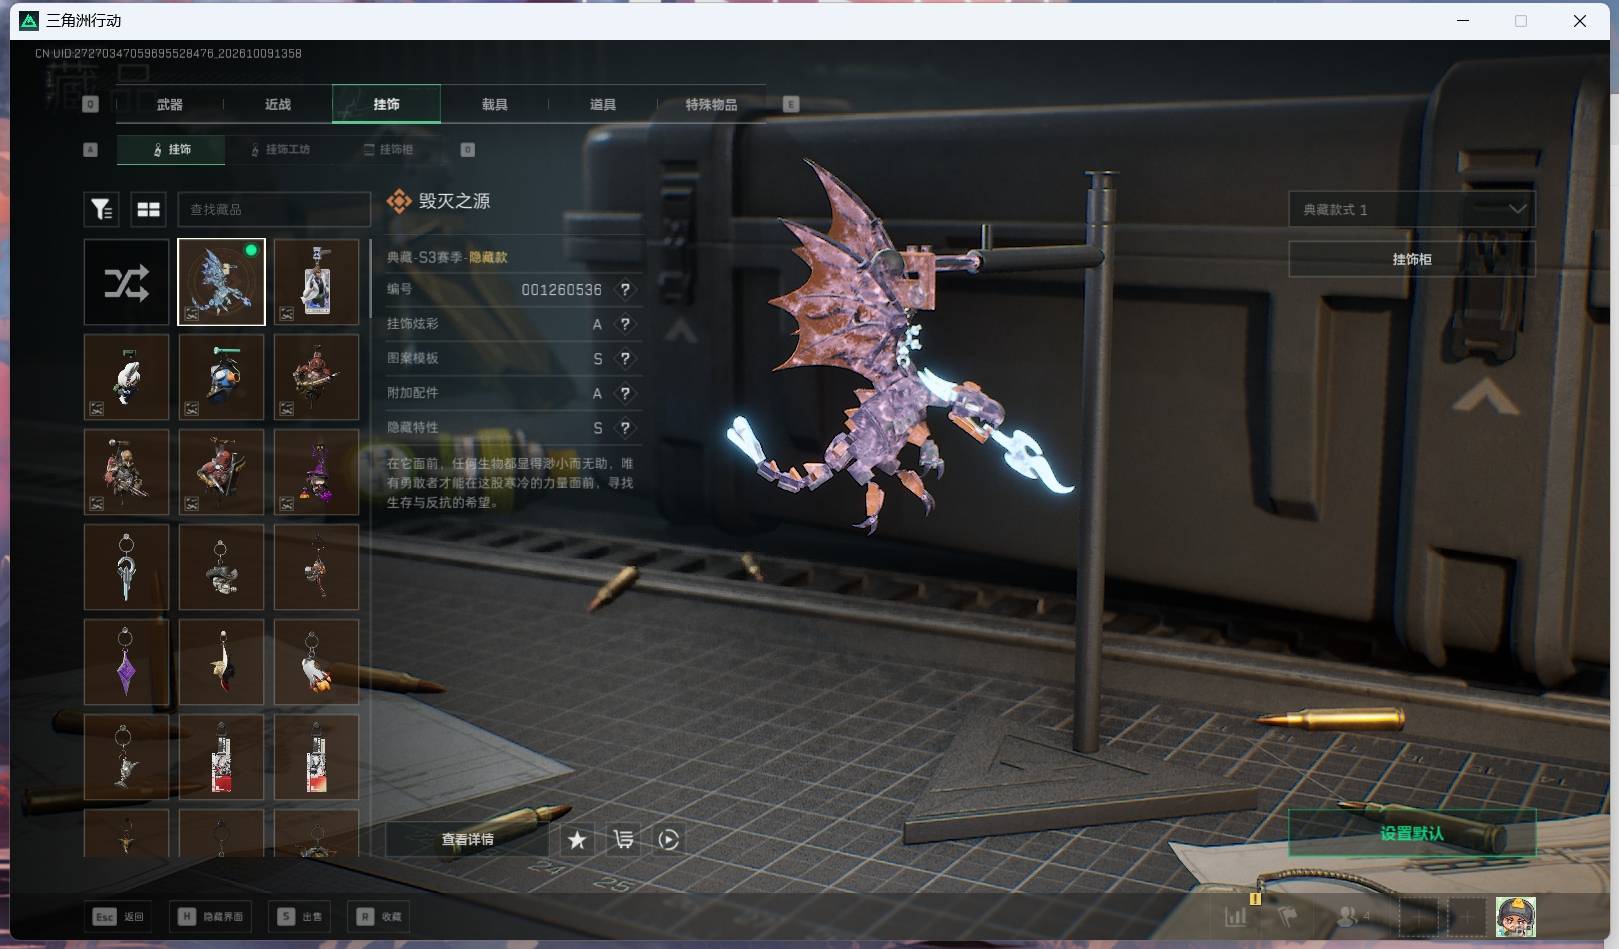Open help for 图案模板 rating
The height and width of the screenshot is (949, 1619).
pos(625,358)
